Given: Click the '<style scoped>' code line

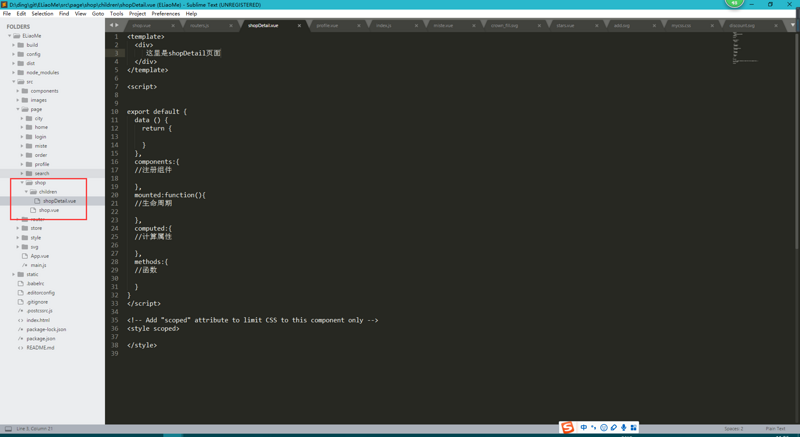Looking at the screenshot, I should 153,328.
